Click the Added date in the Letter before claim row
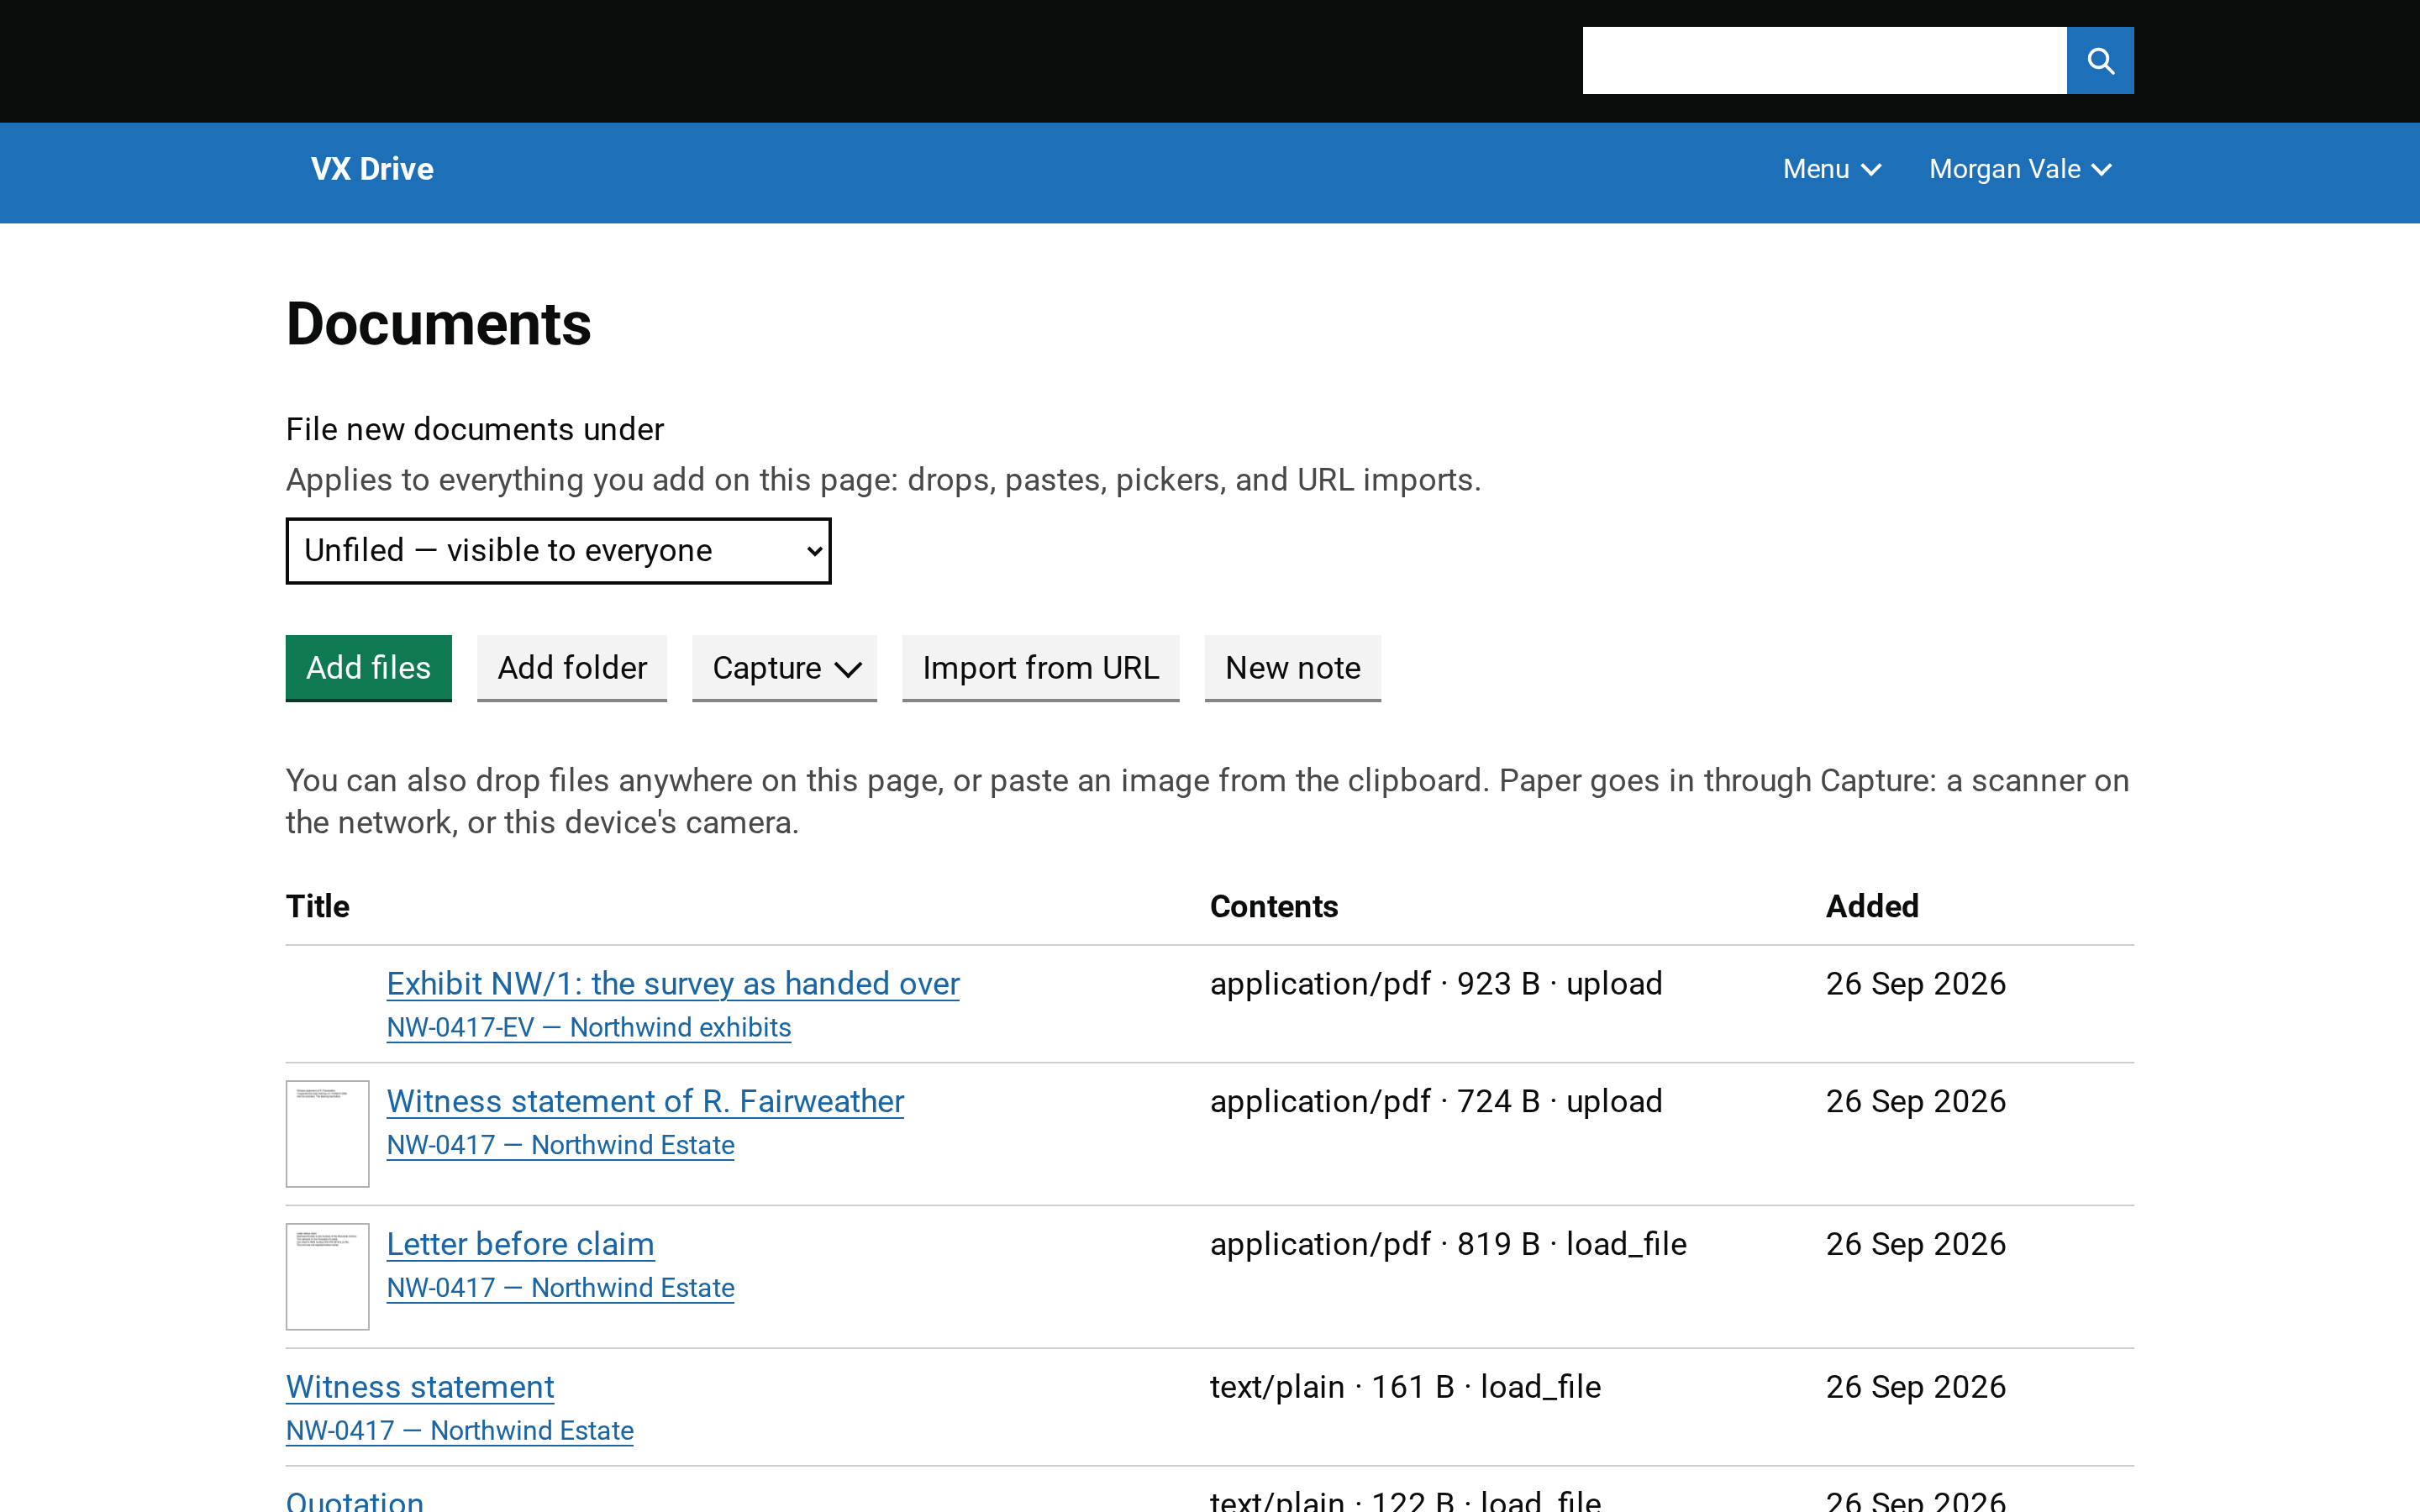The image size is (2420, 1512). [1916, 1244]
